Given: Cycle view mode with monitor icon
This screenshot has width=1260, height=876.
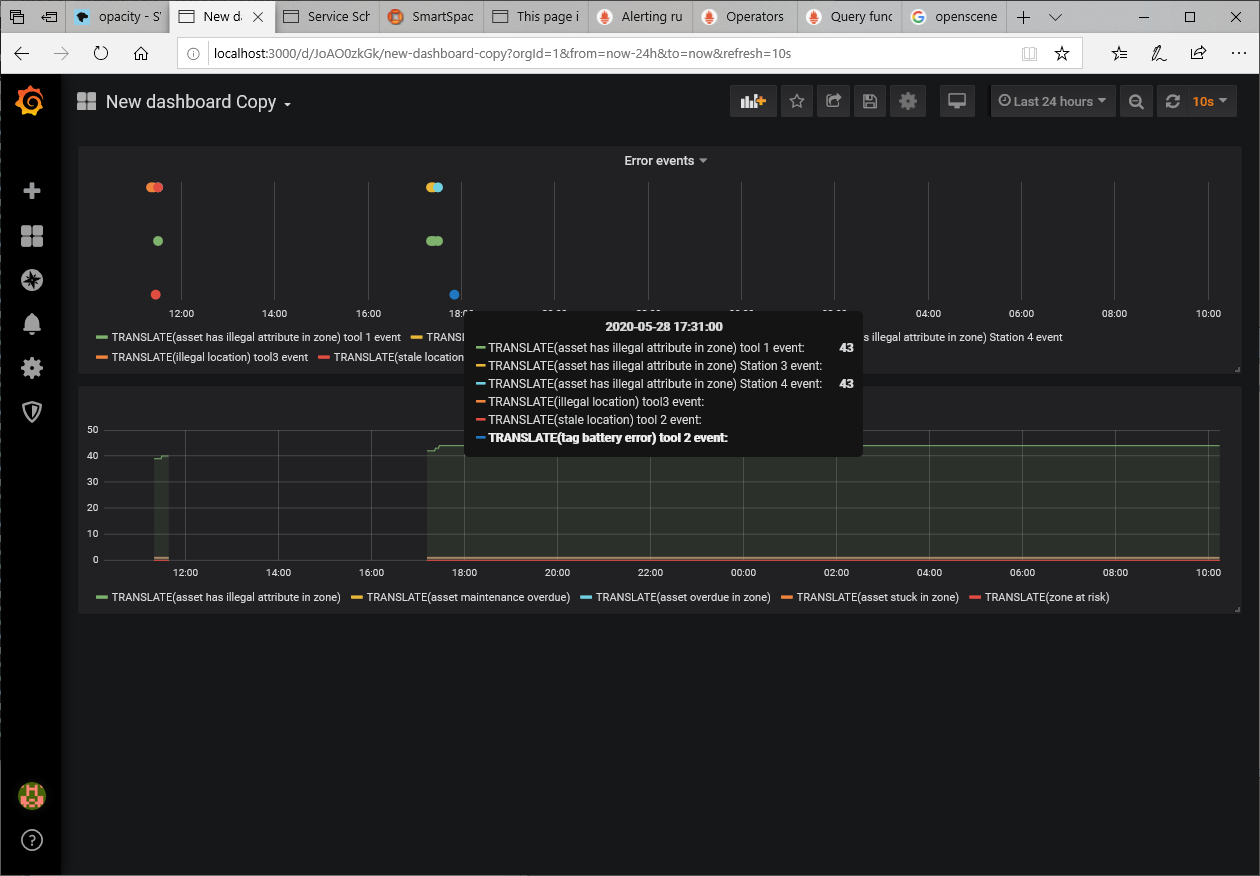Looking at the screenshot, I should [958, 101].
